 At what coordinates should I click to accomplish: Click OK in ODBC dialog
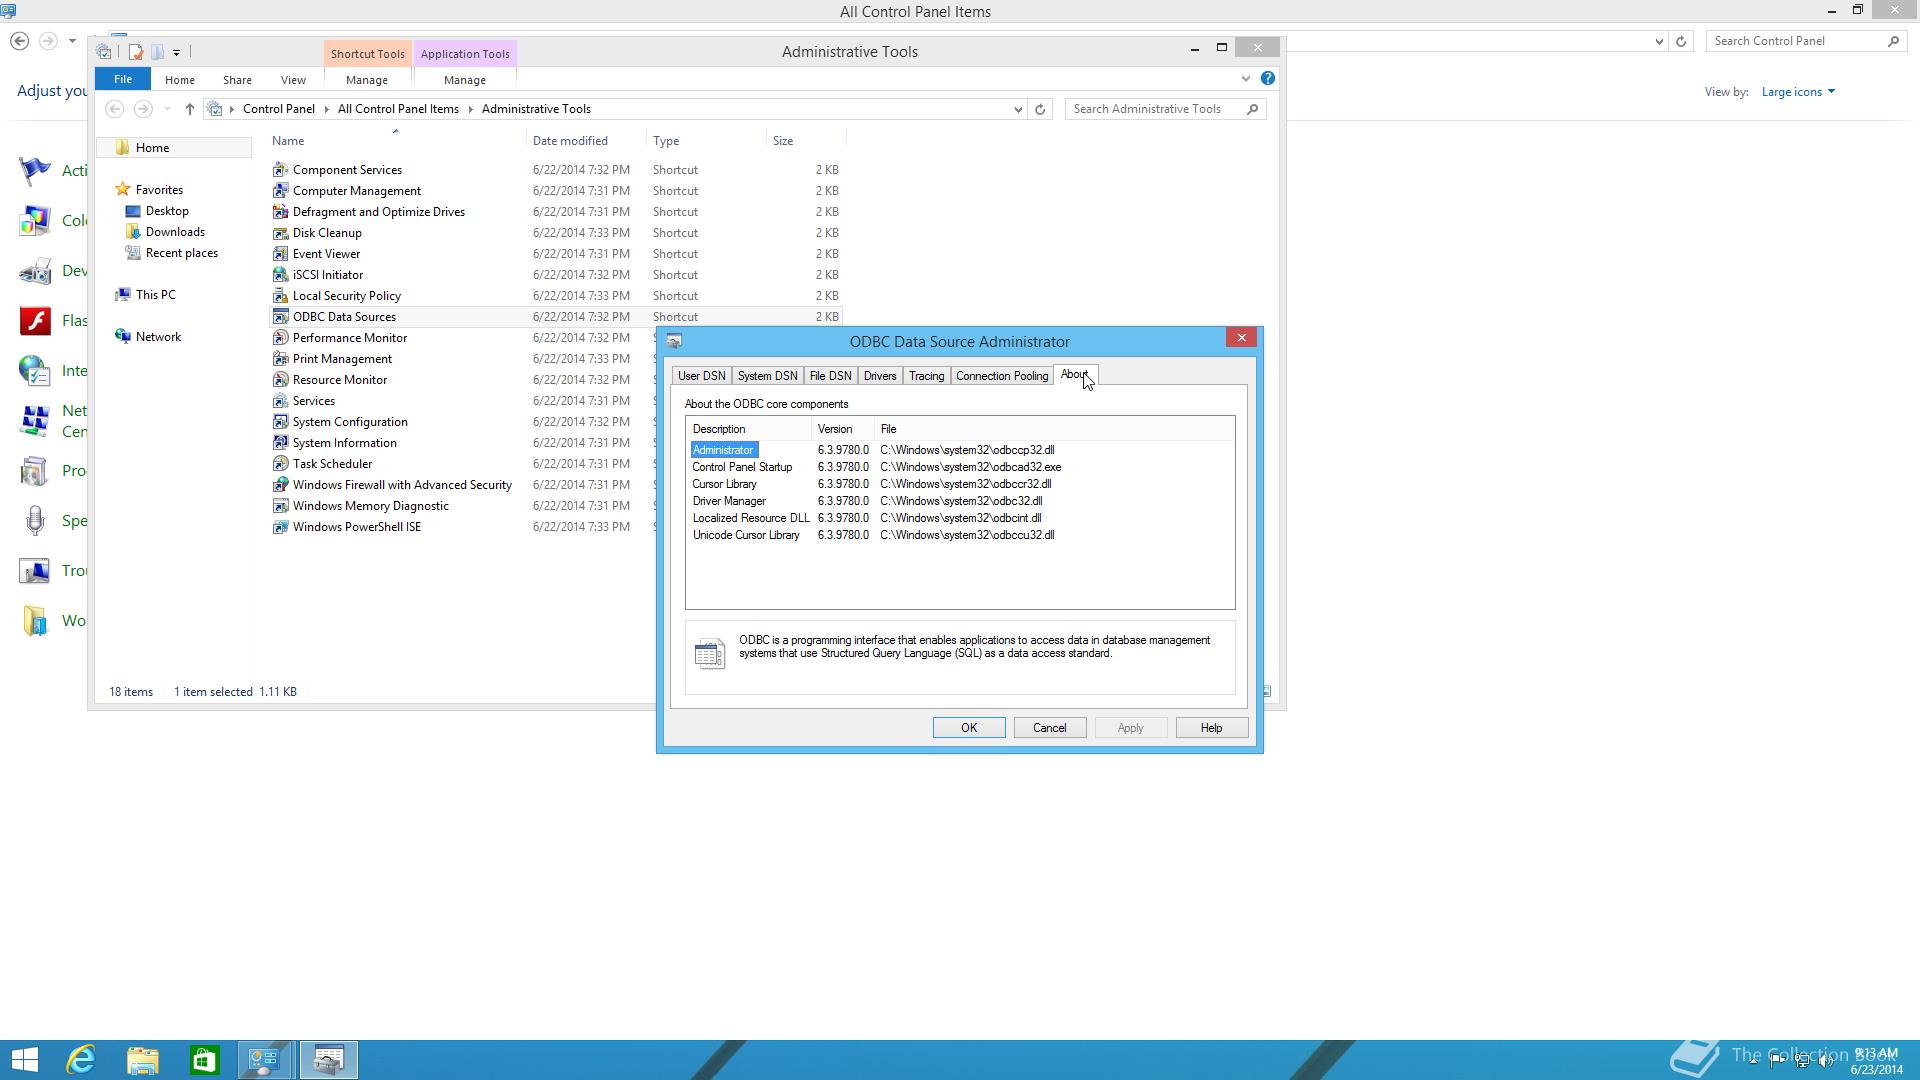click(x=969, y=728)
